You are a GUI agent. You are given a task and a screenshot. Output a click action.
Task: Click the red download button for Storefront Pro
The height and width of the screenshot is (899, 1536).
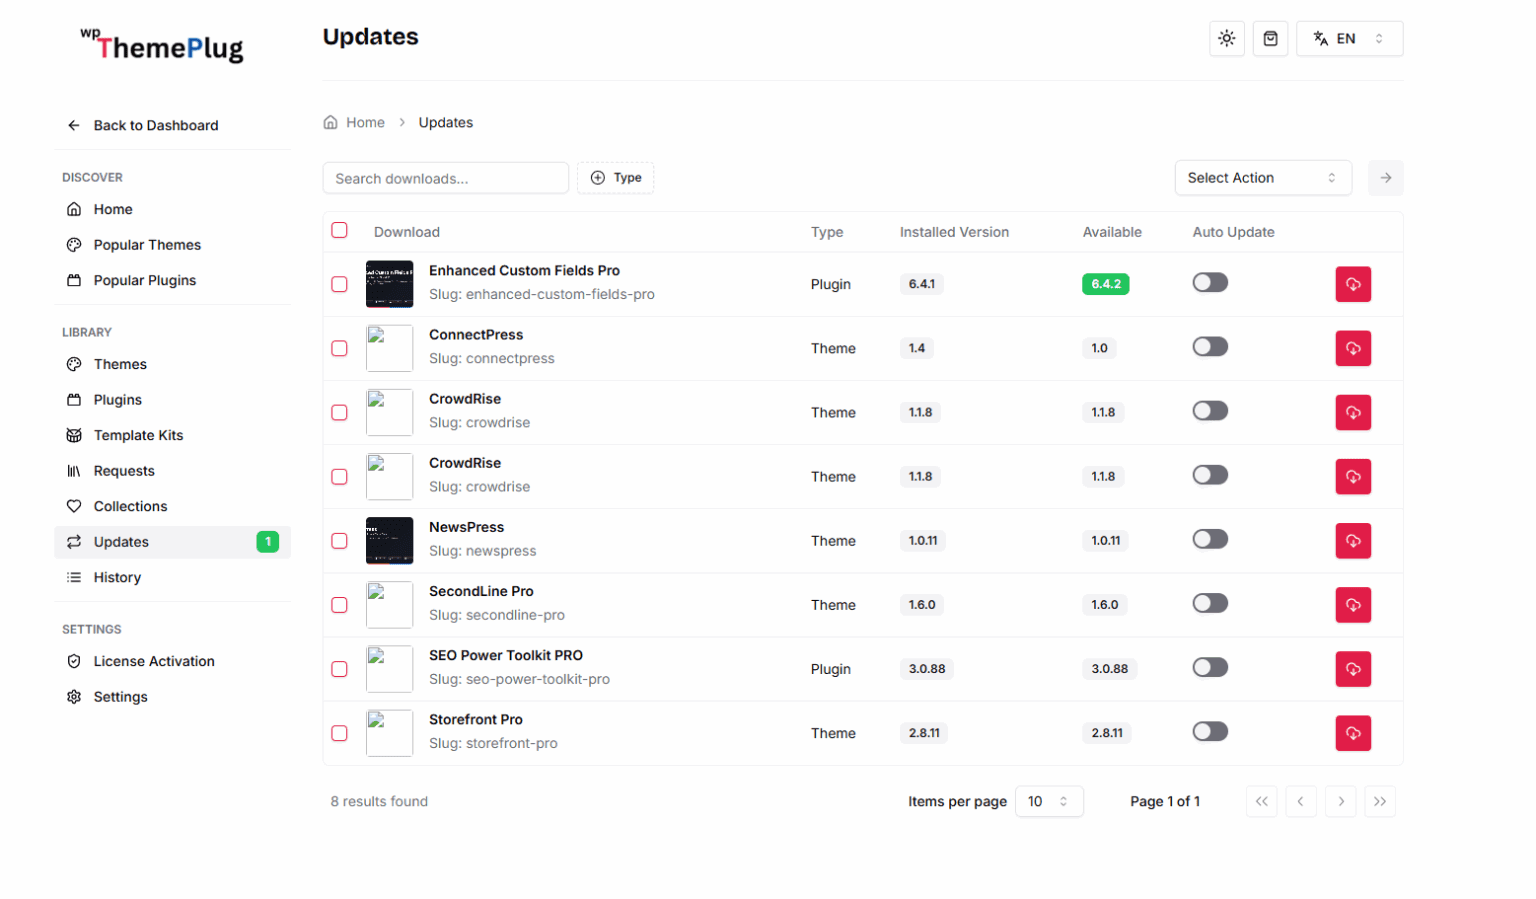pos(1353,732)
